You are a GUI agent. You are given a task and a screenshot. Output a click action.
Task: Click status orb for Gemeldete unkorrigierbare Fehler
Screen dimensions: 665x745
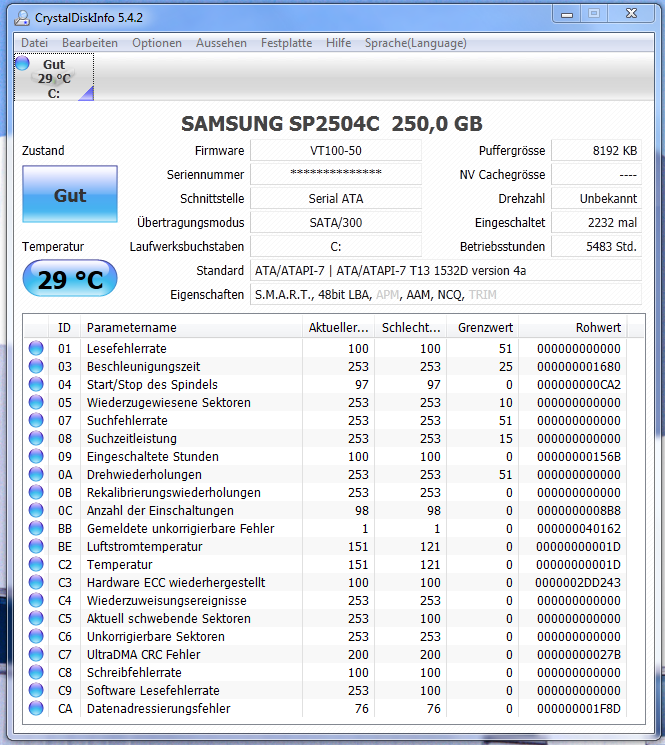pos(36,528)
